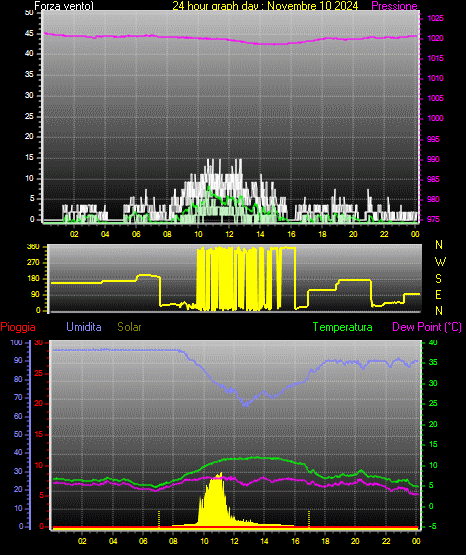Select the Umidita legend label

tap(84, 327)
